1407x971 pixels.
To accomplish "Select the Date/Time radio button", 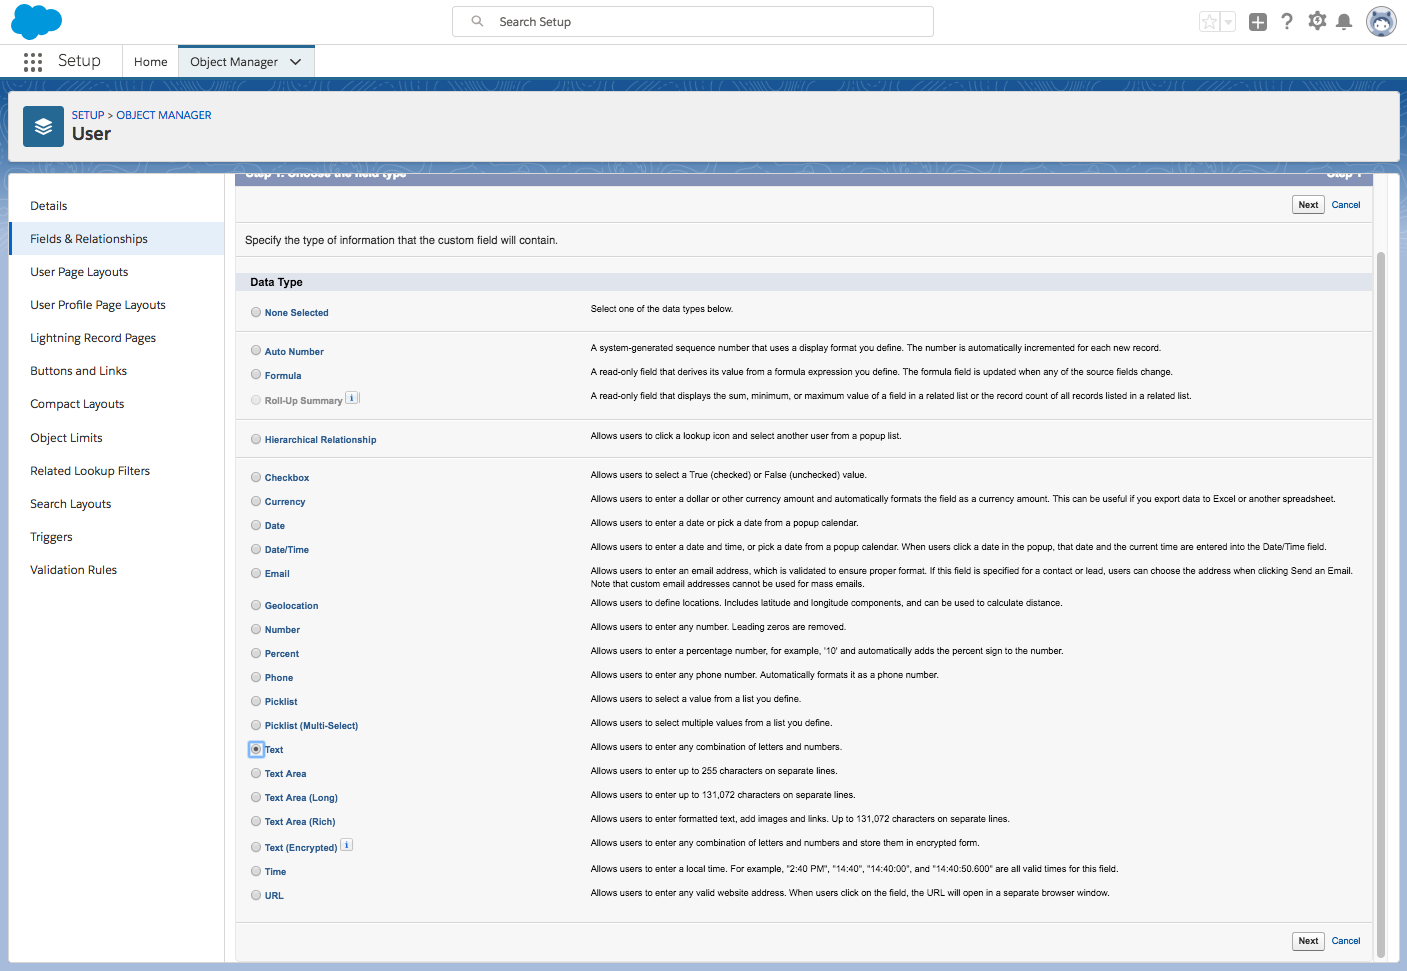I will point(256,549).
